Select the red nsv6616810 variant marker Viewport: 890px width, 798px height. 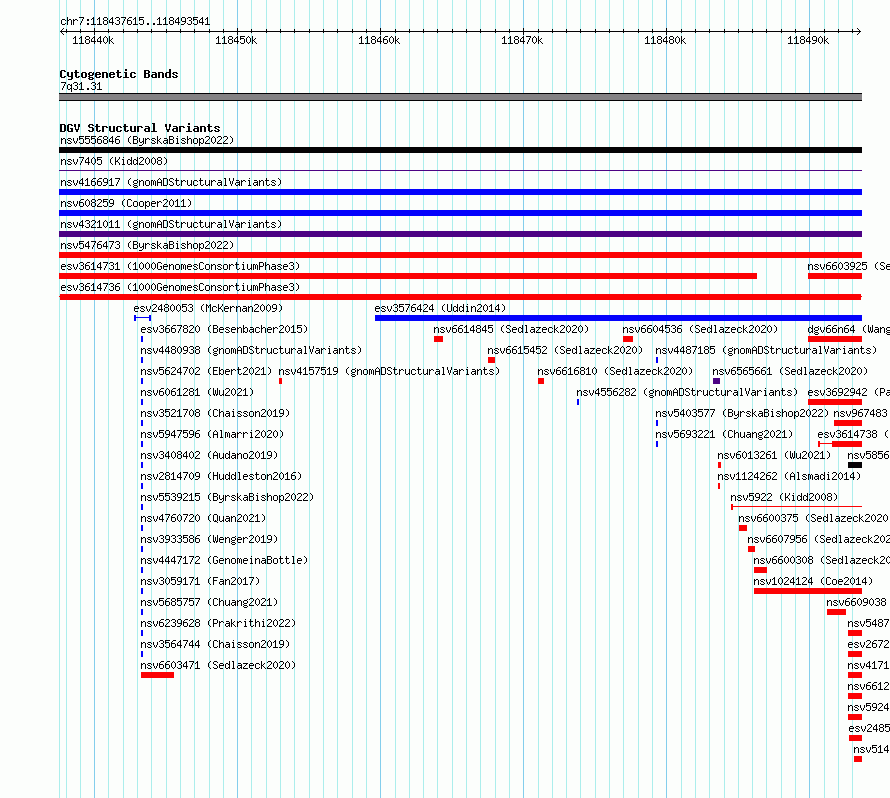point(541,381)
